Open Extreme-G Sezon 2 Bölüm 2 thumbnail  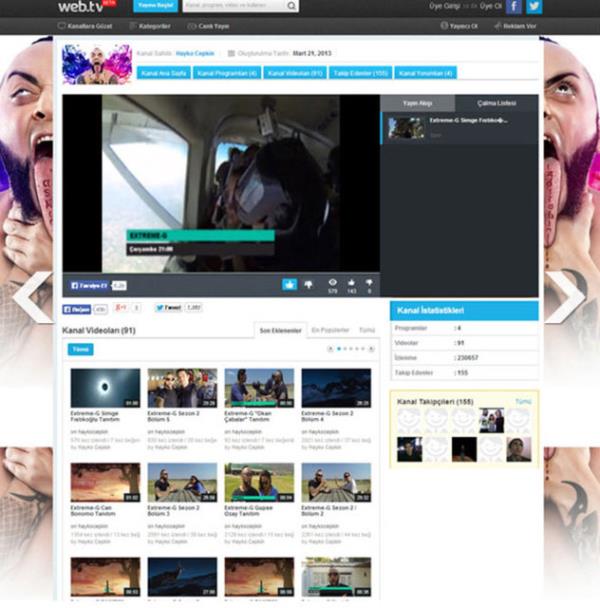click(x=336, y=482)
